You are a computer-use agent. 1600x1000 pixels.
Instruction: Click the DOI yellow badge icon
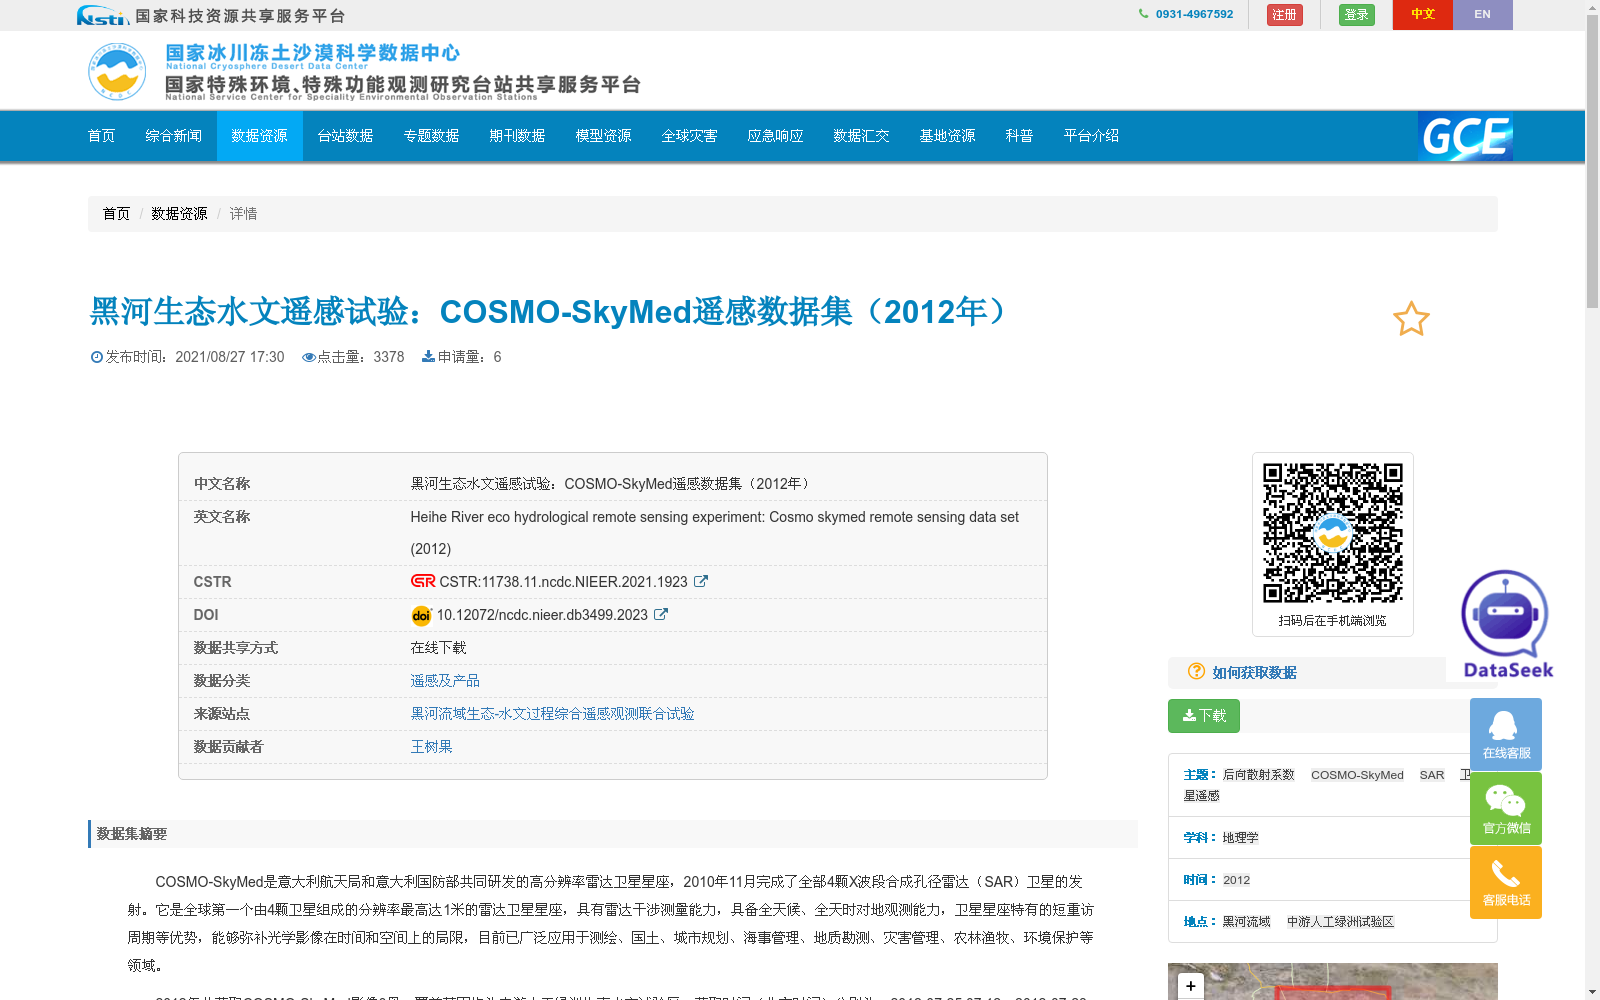point(421,615)
